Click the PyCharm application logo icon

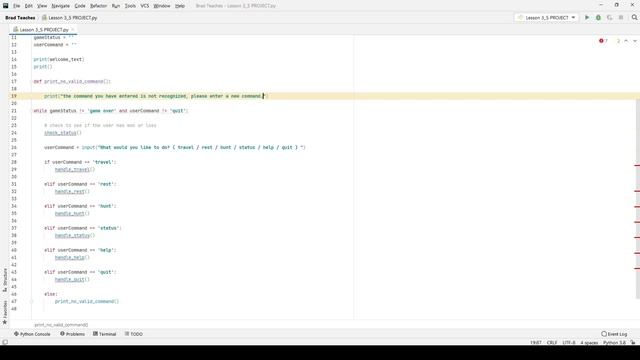click(6, 6)
